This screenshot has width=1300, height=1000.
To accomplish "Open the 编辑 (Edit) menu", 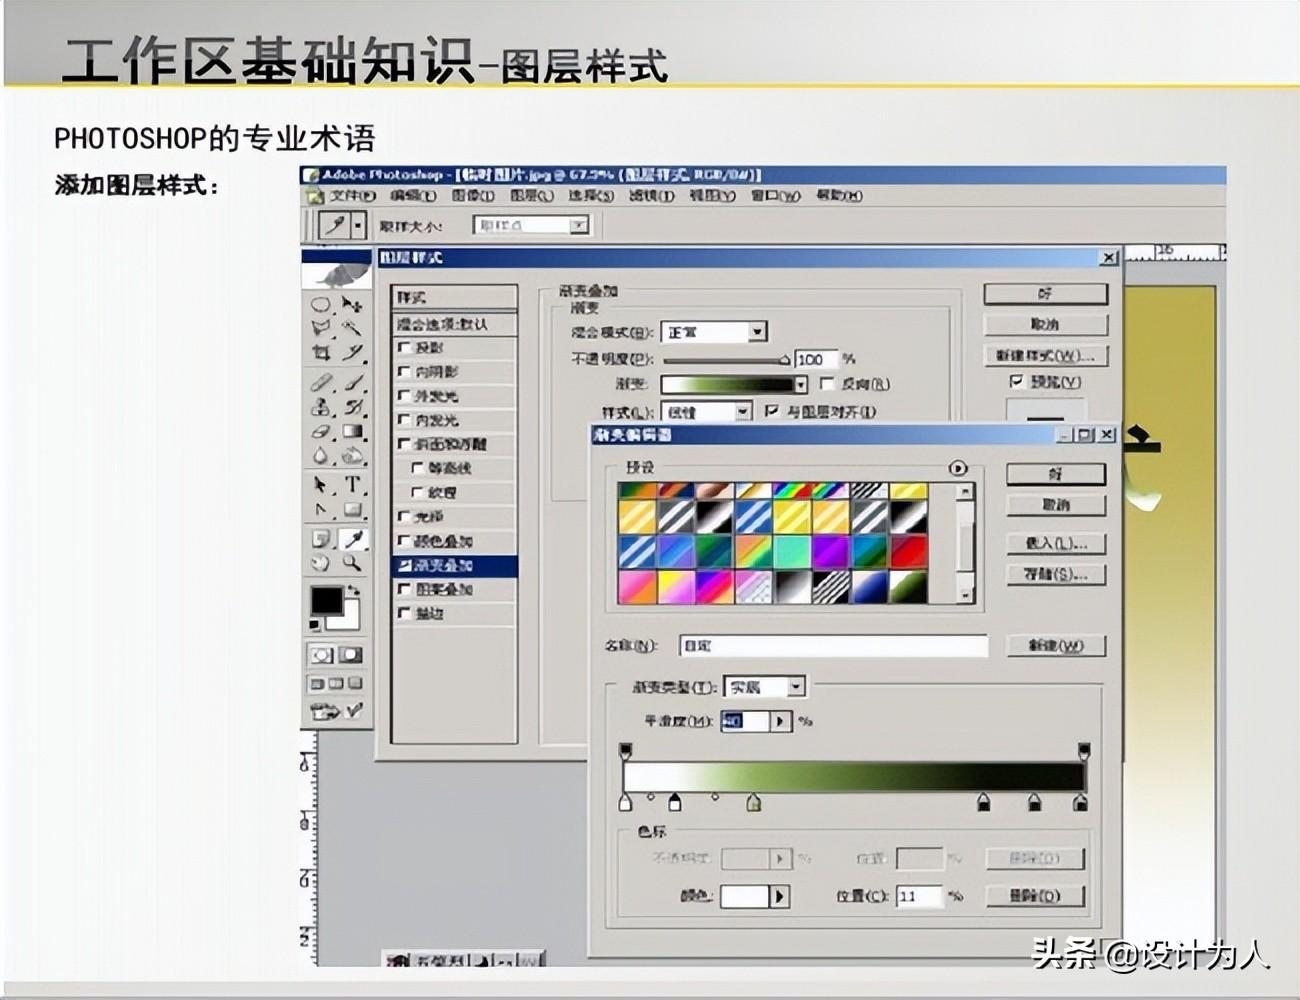I will pyautogui.click(x=413, y=196).
